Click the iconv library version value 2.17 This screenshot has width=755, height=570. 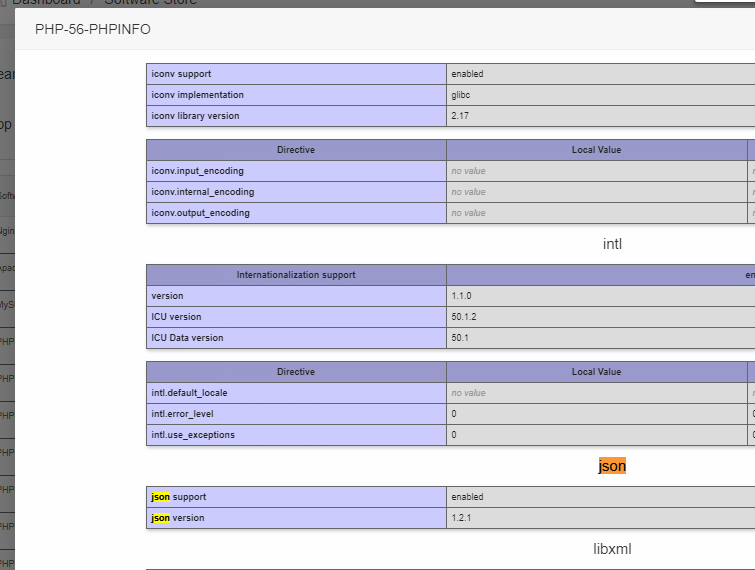[x=460, y=116]
